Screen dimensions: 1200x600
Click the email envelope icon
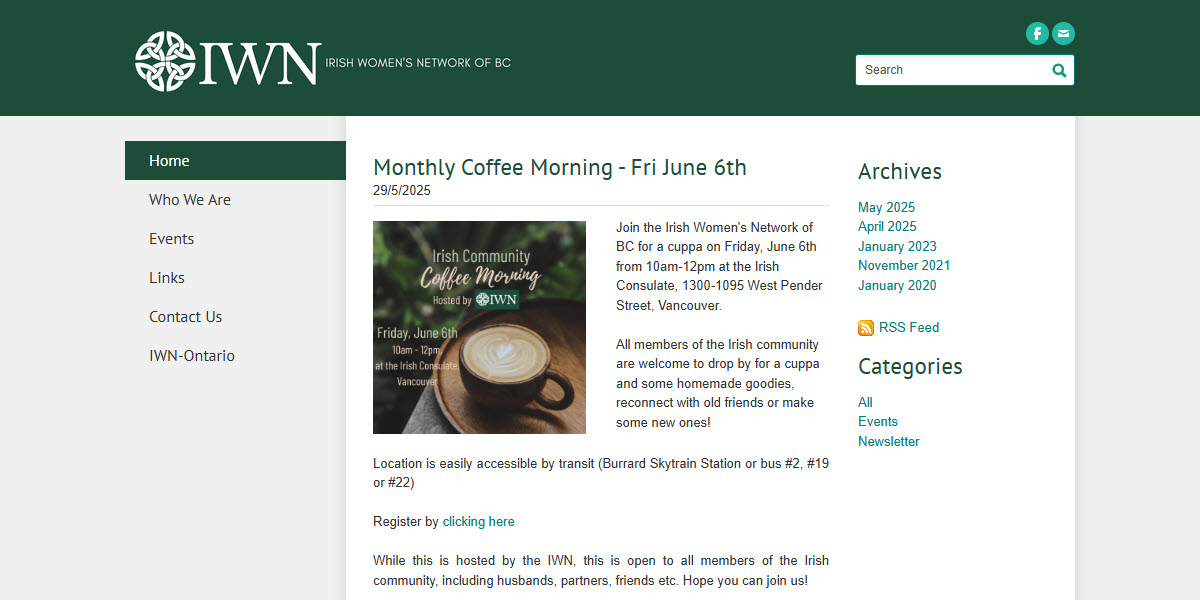(1062, 33)
